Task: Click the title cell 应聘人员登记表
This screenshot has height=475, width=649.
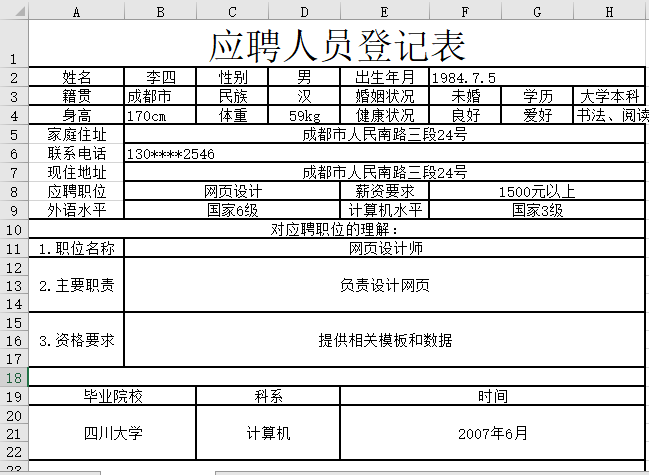Action: click(337, 46)
